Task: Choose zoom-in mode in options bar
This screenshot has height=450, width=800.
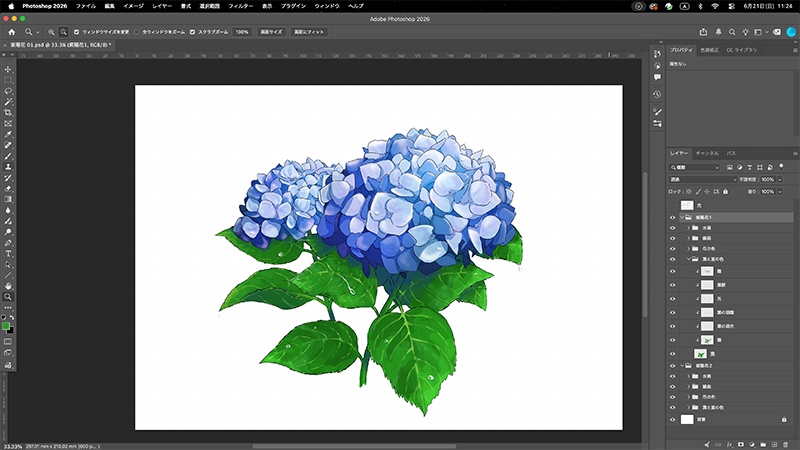Action: [51, 32]
